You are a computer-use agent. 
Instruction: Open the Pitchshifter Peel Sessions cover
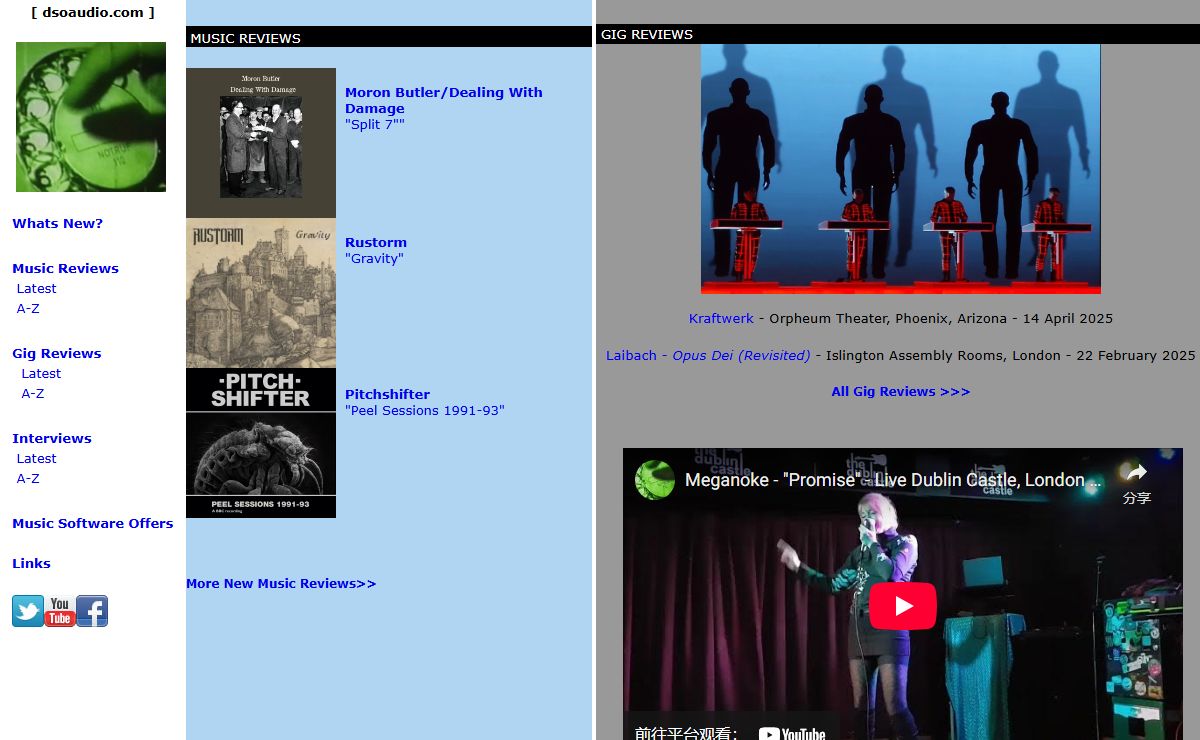[x=261, y=443]
